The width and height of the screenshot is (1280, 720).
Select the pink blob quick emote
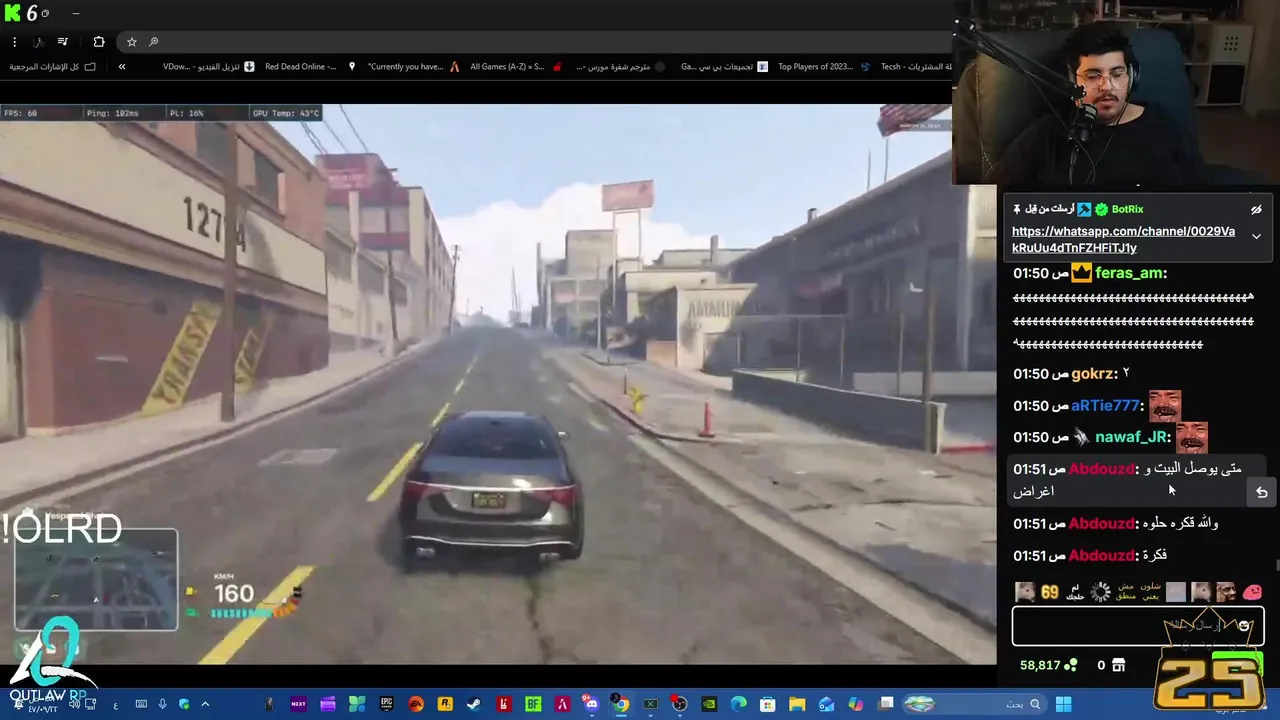pos(1252,592)
